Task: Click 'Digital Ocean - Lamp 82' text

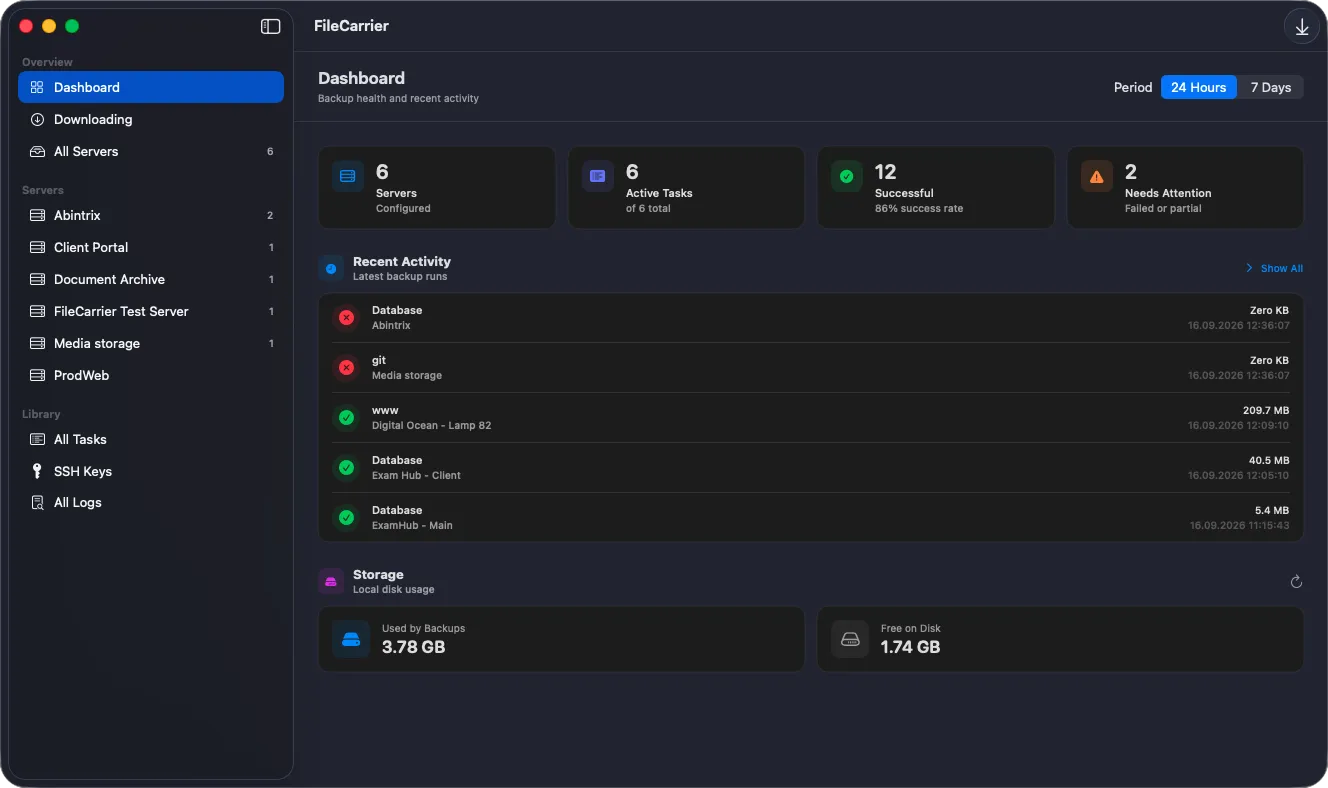Action: (431, 425)
